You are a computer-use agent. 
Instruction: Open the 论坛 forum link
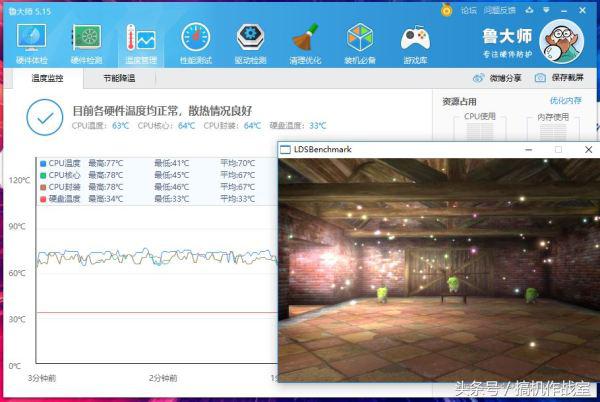pos(469,10)
